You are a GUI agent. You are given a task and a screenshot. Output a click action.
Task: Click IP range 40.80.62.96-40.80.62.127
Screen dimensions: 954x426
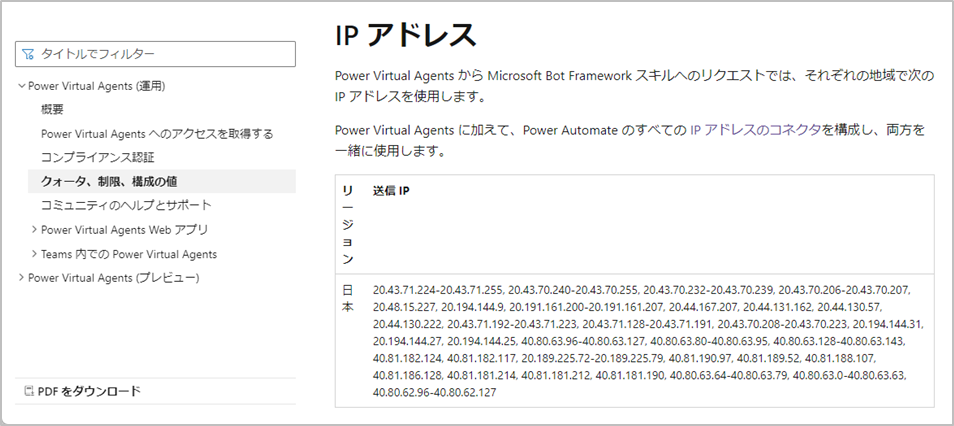coord(434,393)
